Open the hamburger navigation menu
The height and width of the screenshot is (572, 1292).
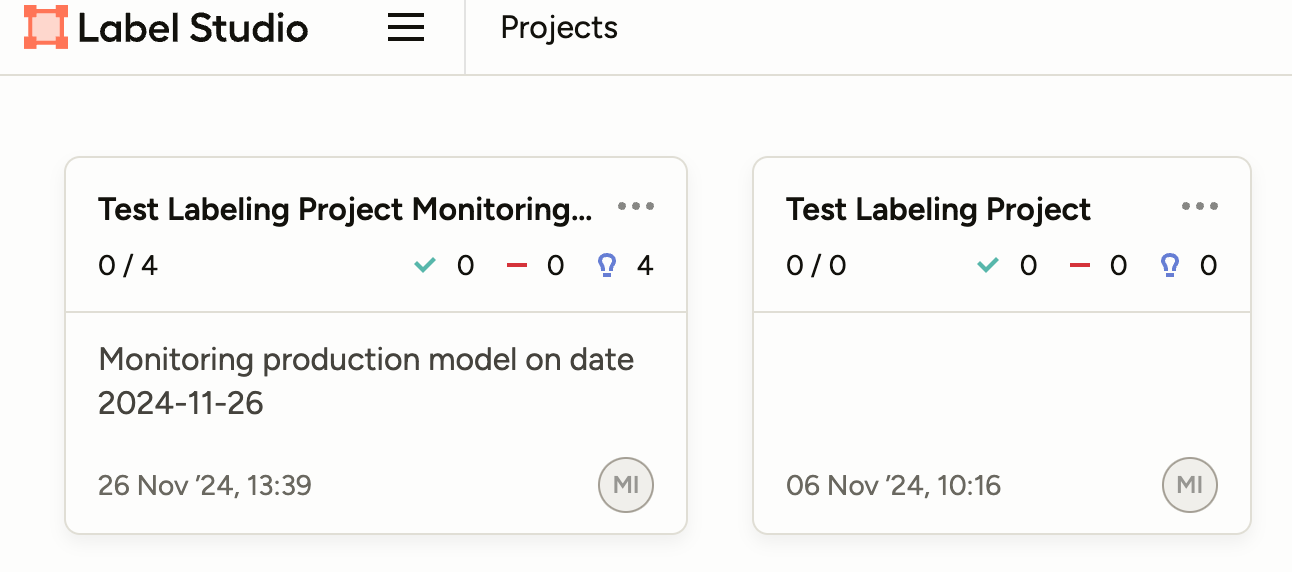tap(406, 28)
